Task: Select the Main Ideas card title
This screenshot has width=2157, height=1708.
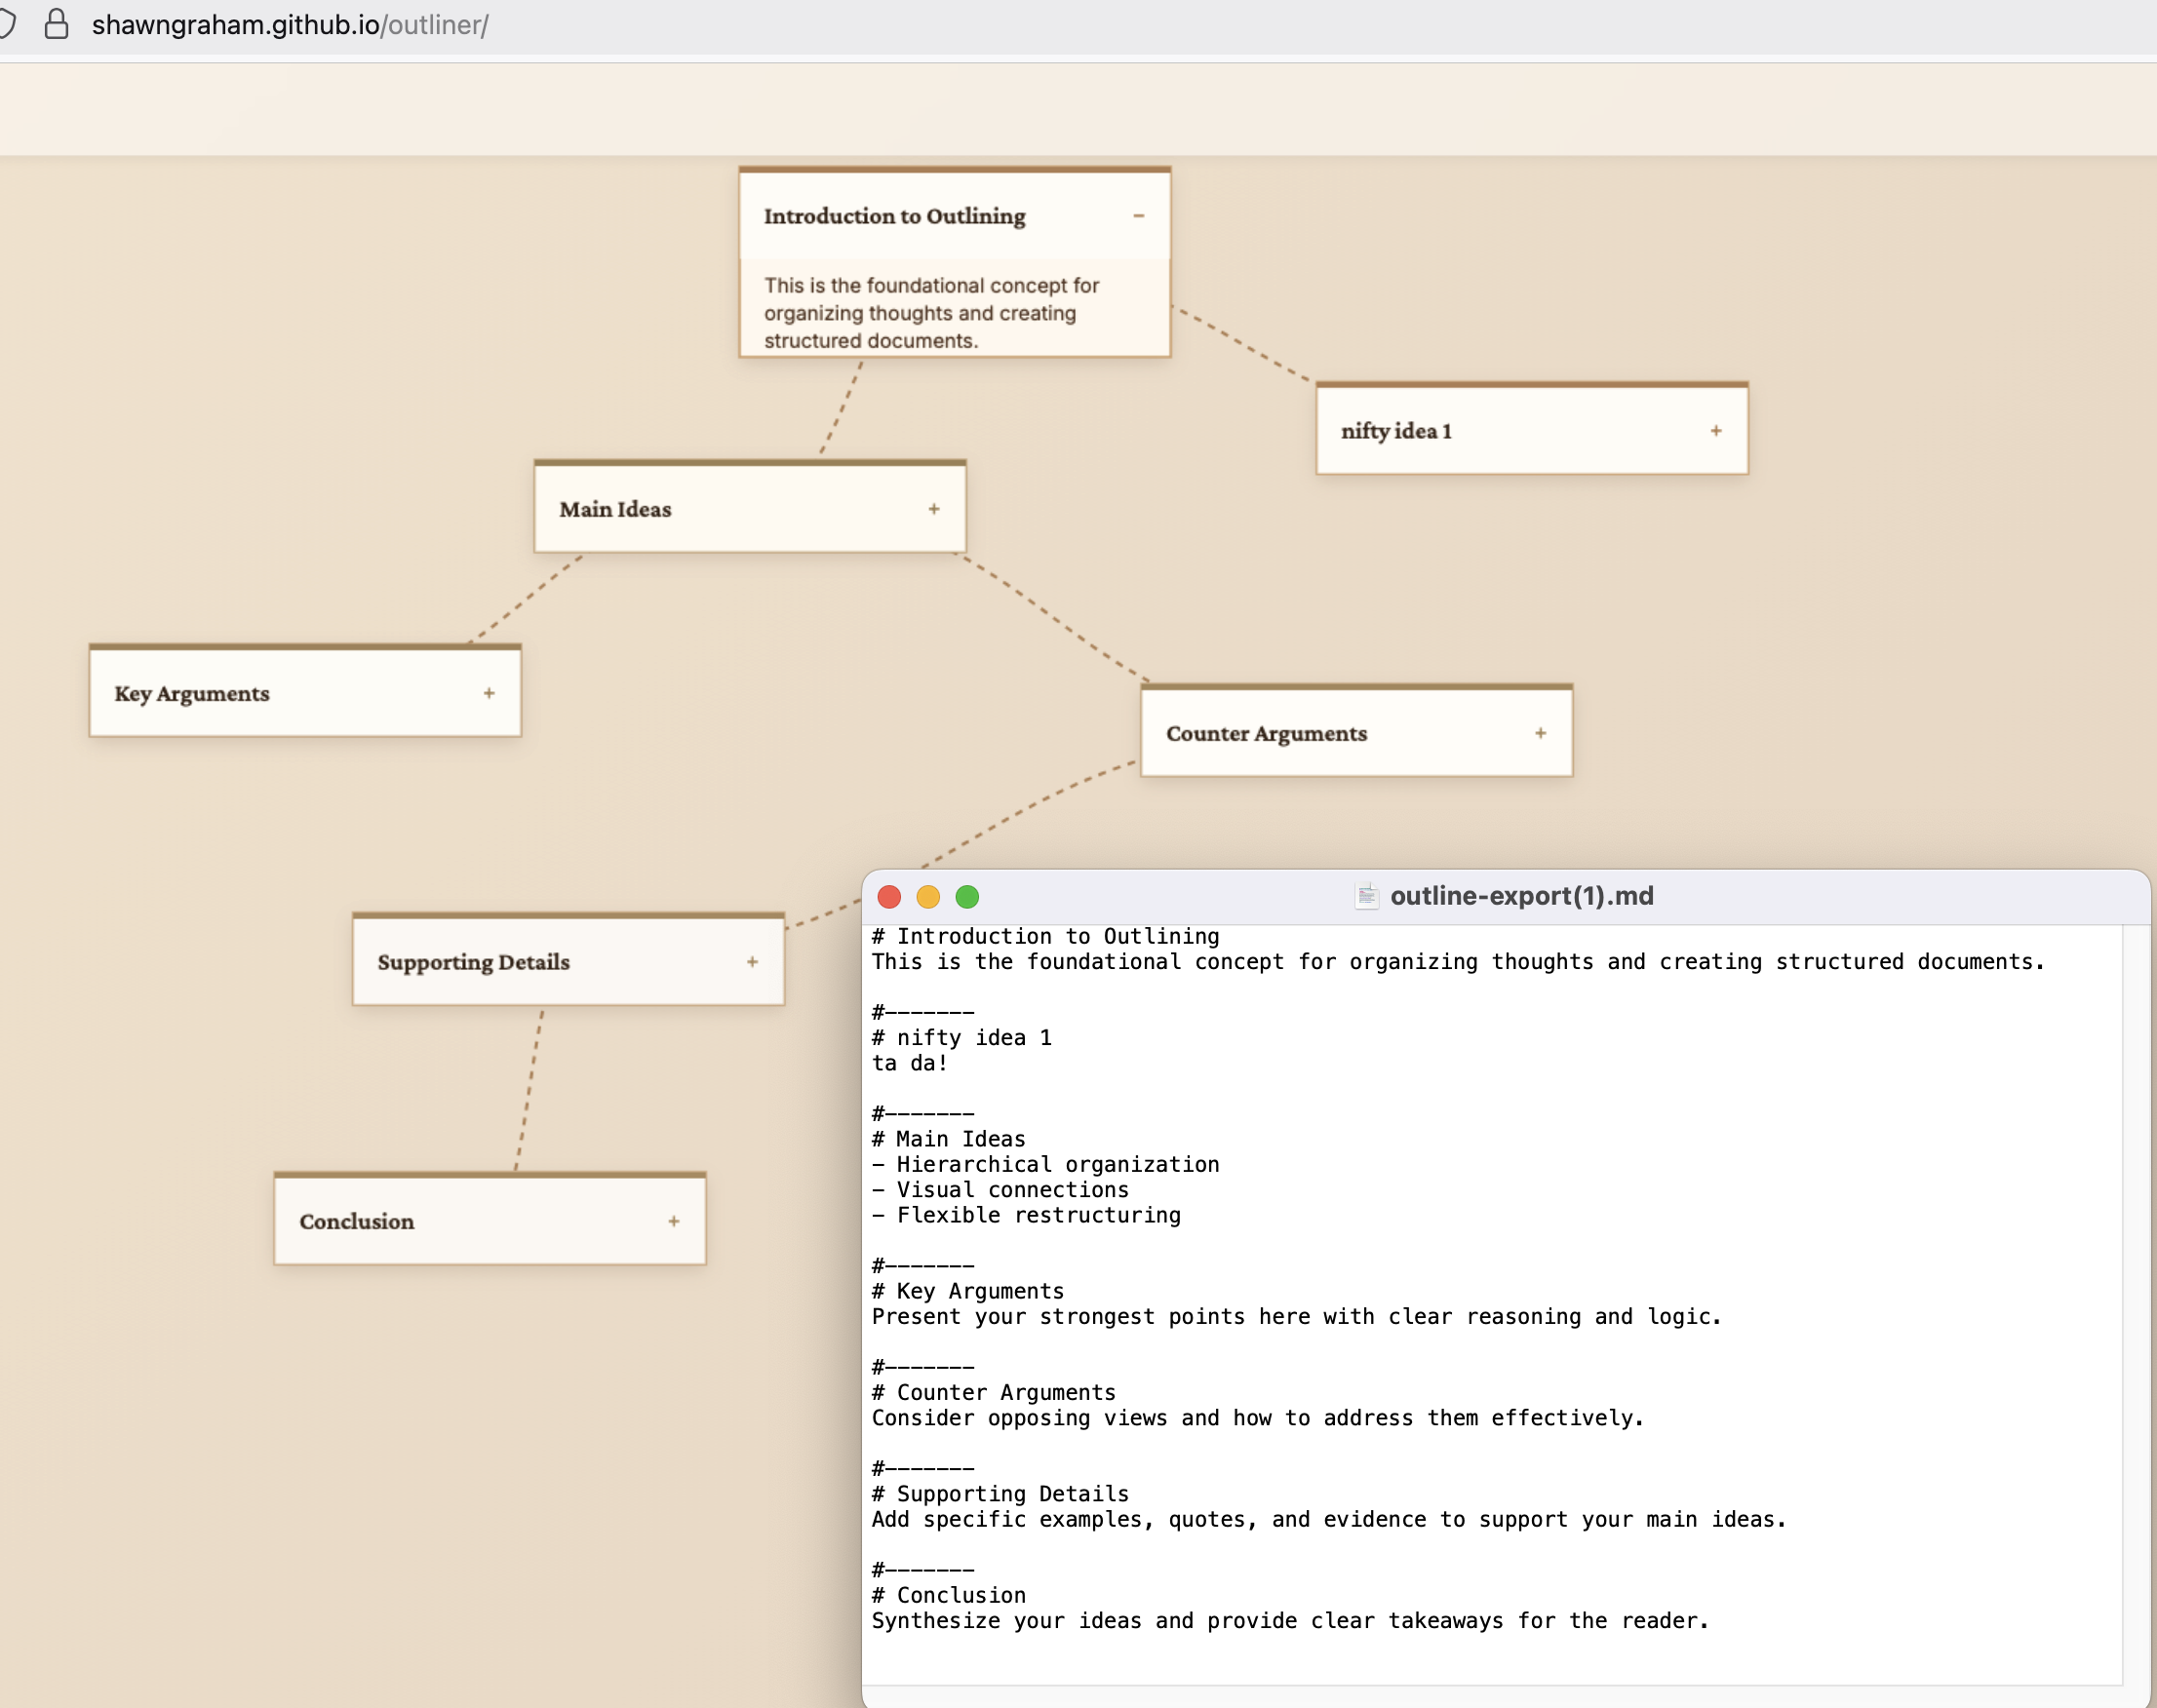Action: 615,509
